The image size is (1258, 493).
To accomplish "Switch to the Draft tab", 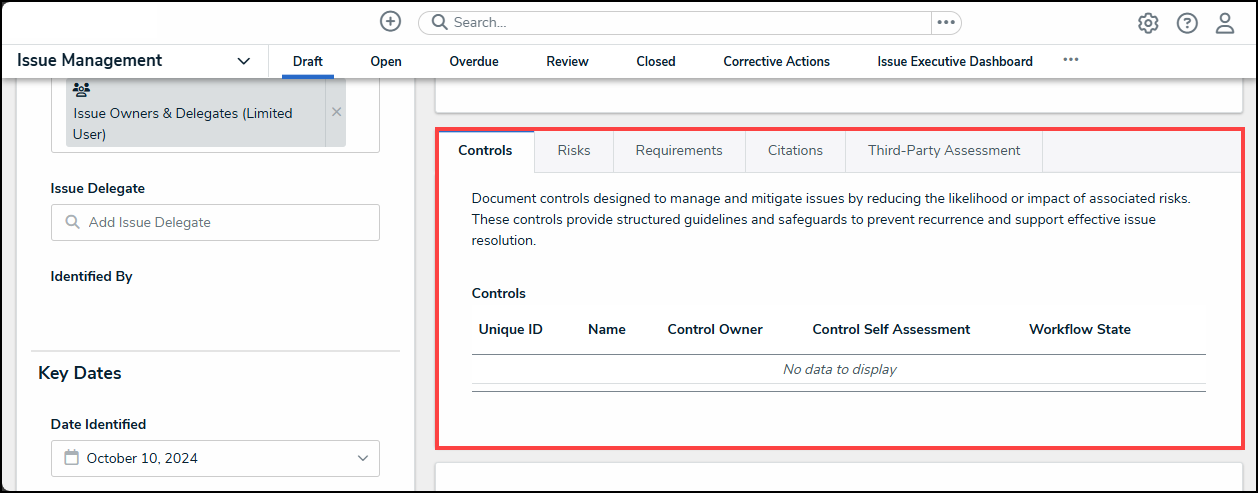I will 308,61.
